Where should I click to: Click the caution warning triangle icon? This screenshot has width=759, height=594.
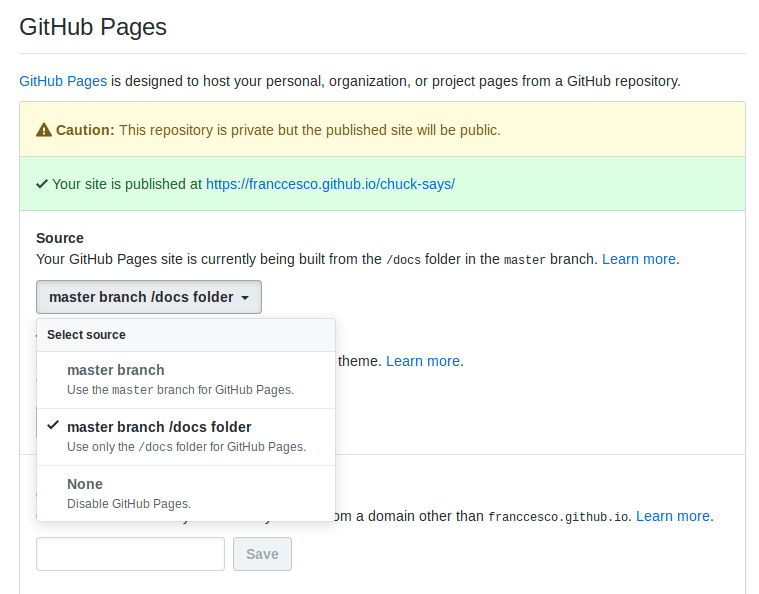tap(44, 130)
